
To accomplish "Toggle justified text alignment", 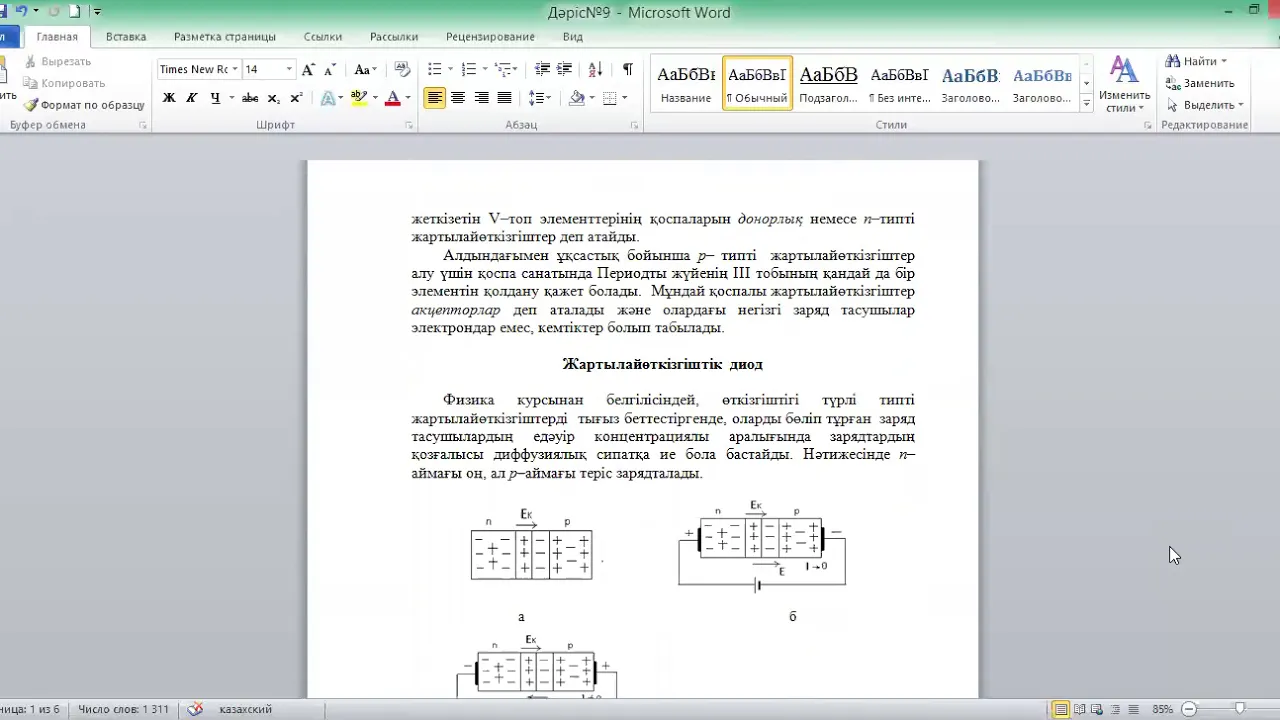I will (x=504, y=98).
